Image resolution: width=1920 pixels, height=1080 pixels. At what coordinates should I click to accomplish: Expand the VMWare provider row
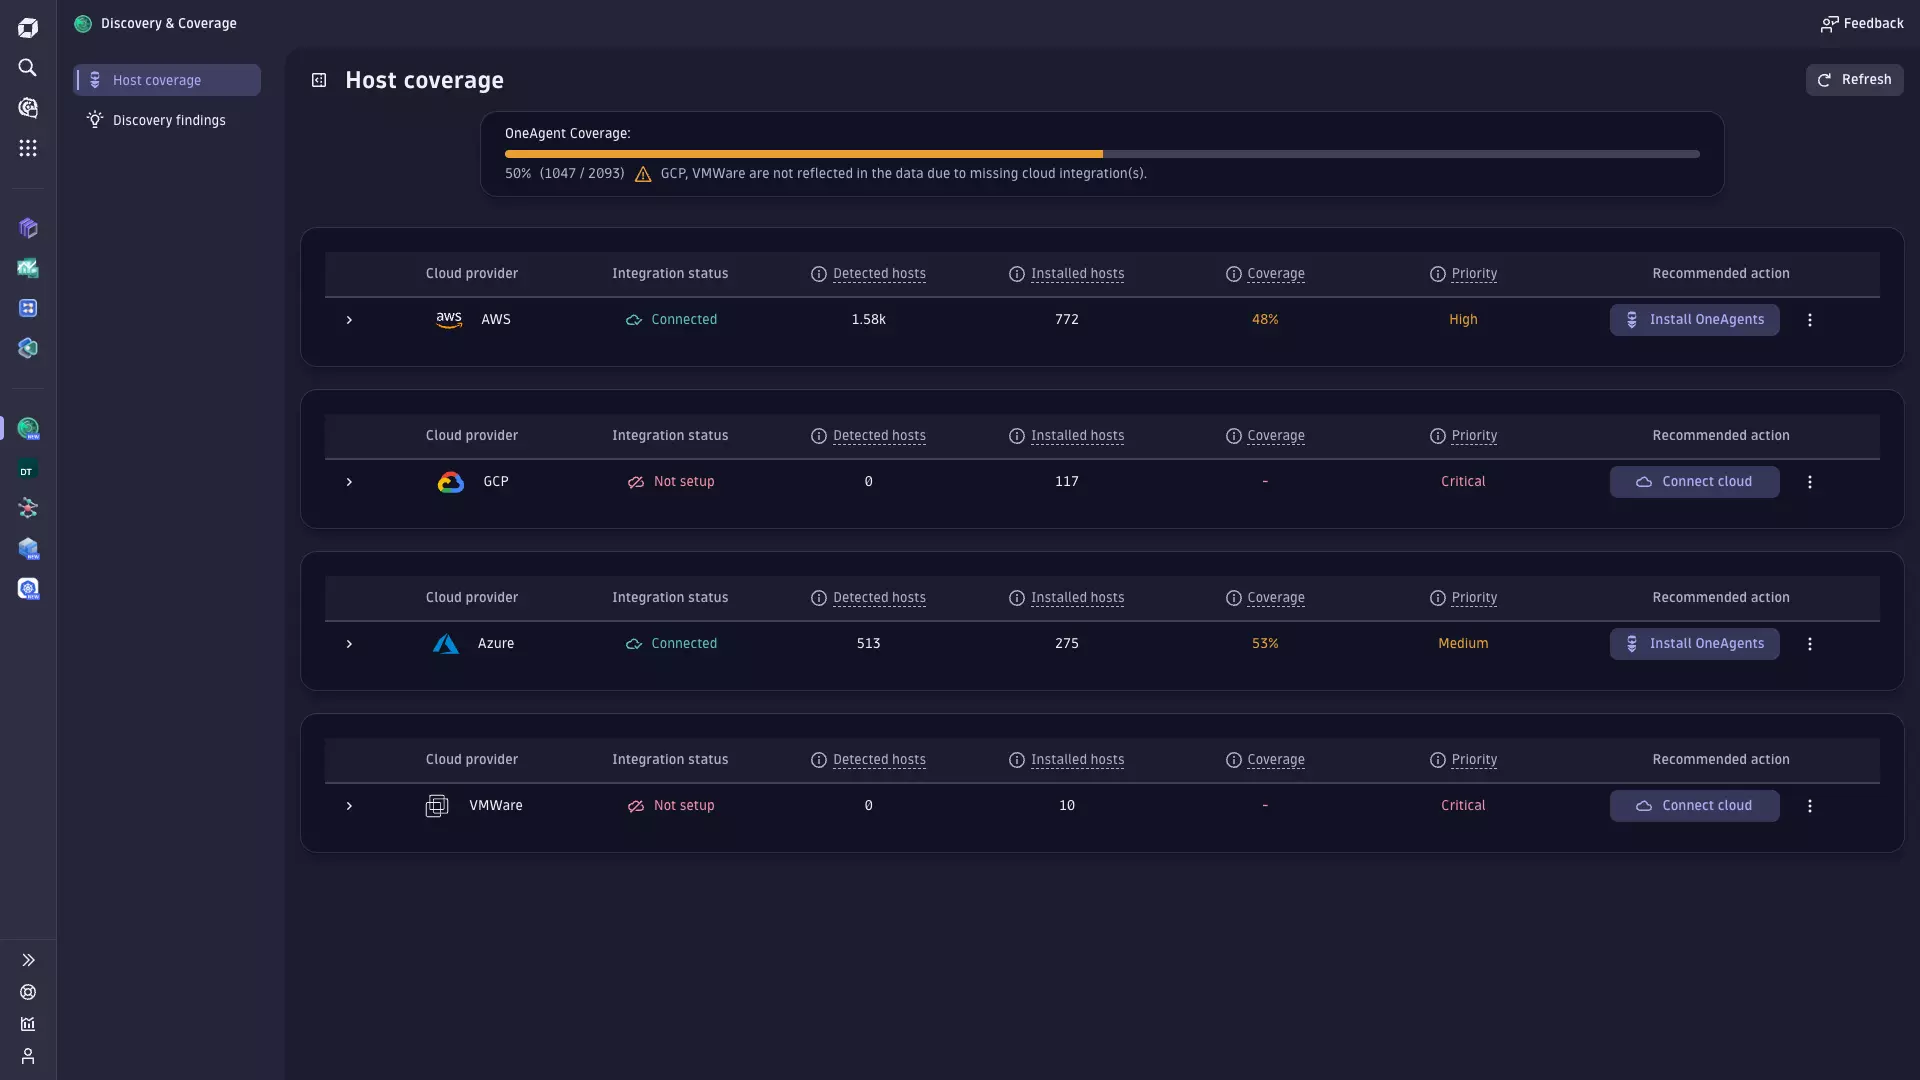(x=349, y=806)
